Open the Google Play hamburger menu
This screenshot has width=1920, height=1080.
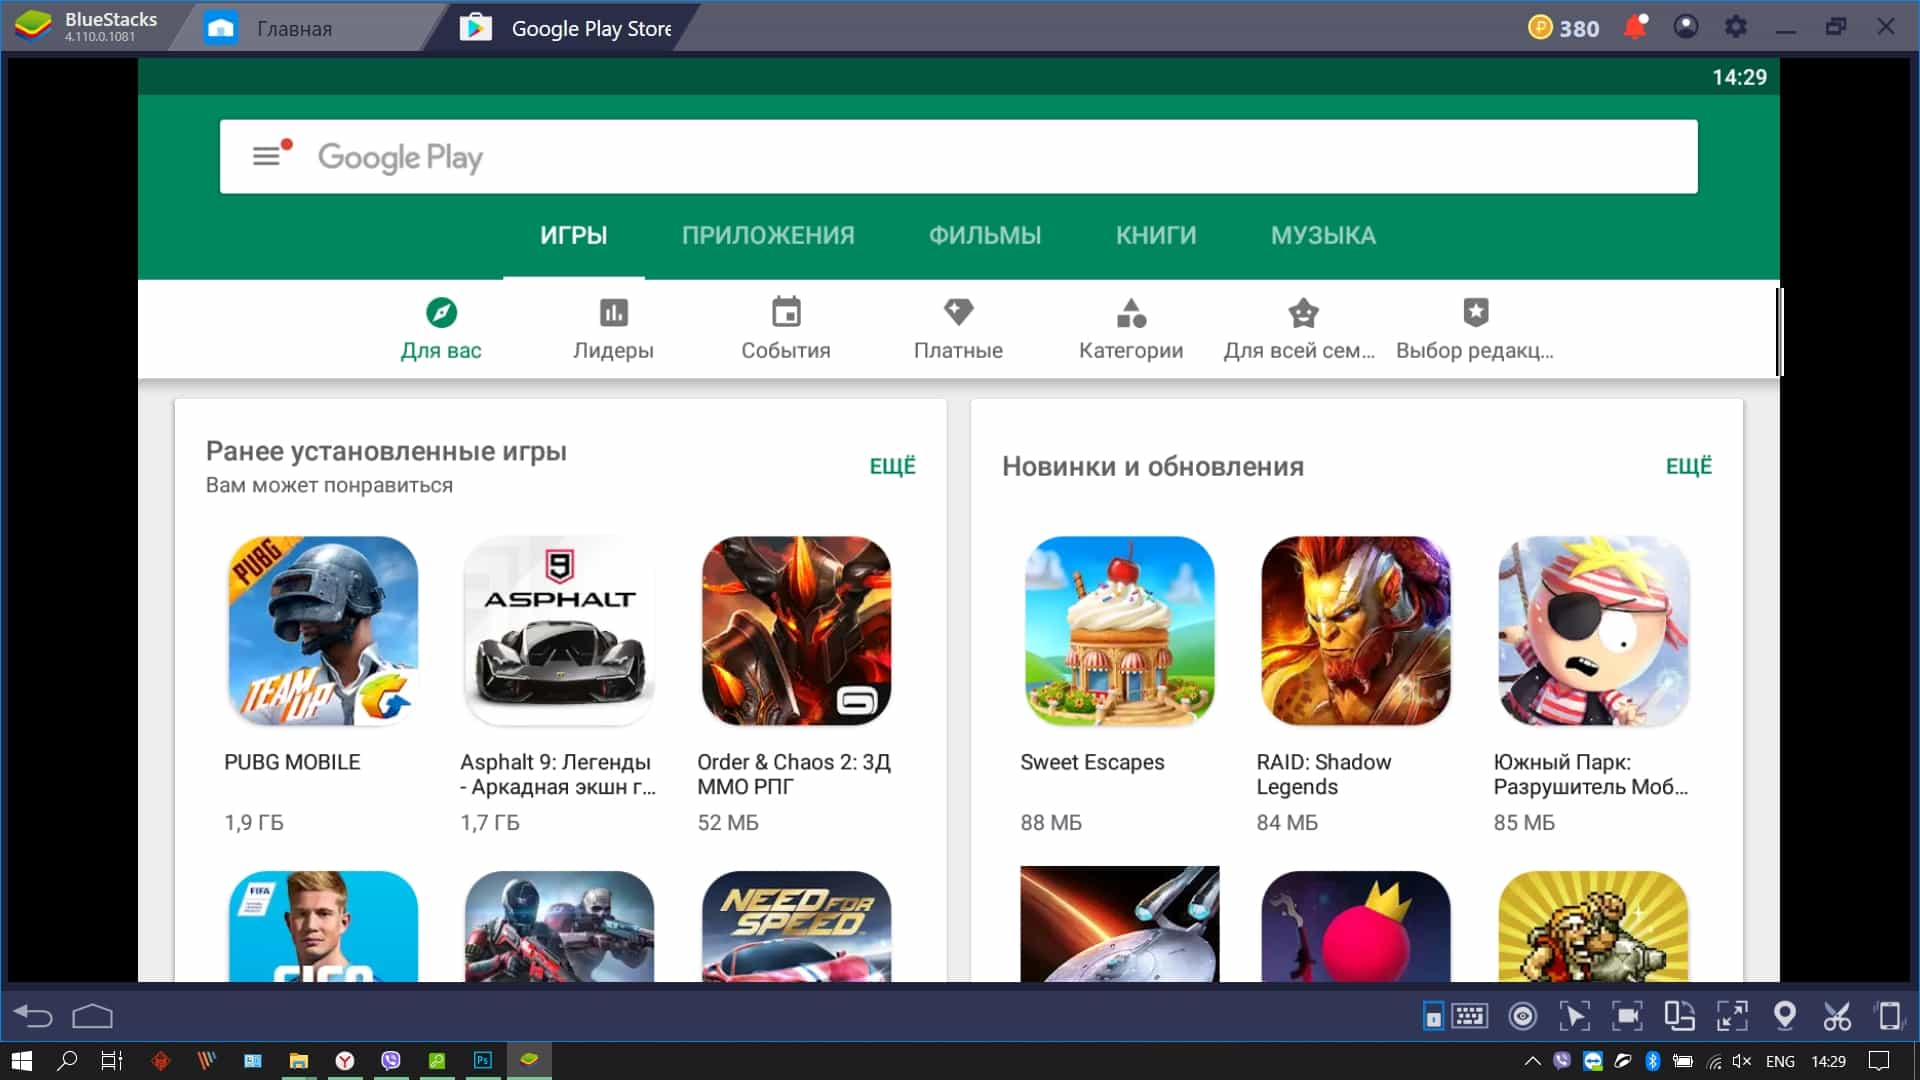click(x=266, y=156)
